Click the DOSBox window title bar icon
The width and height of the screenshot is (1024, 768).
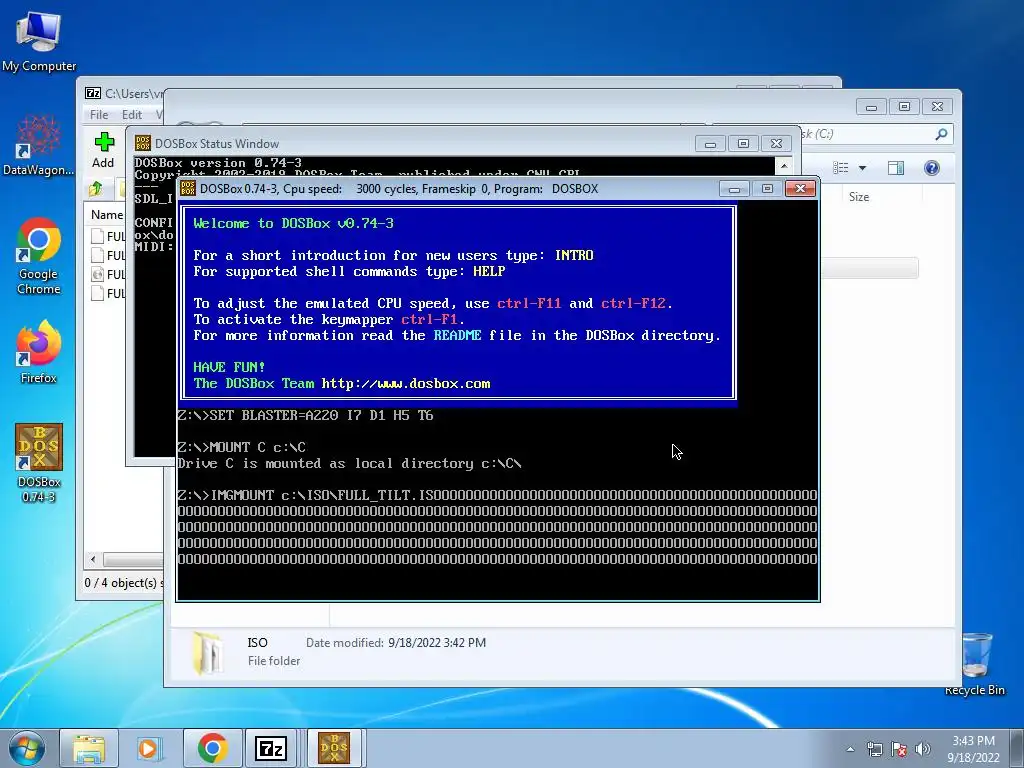(x=188, y=189)
